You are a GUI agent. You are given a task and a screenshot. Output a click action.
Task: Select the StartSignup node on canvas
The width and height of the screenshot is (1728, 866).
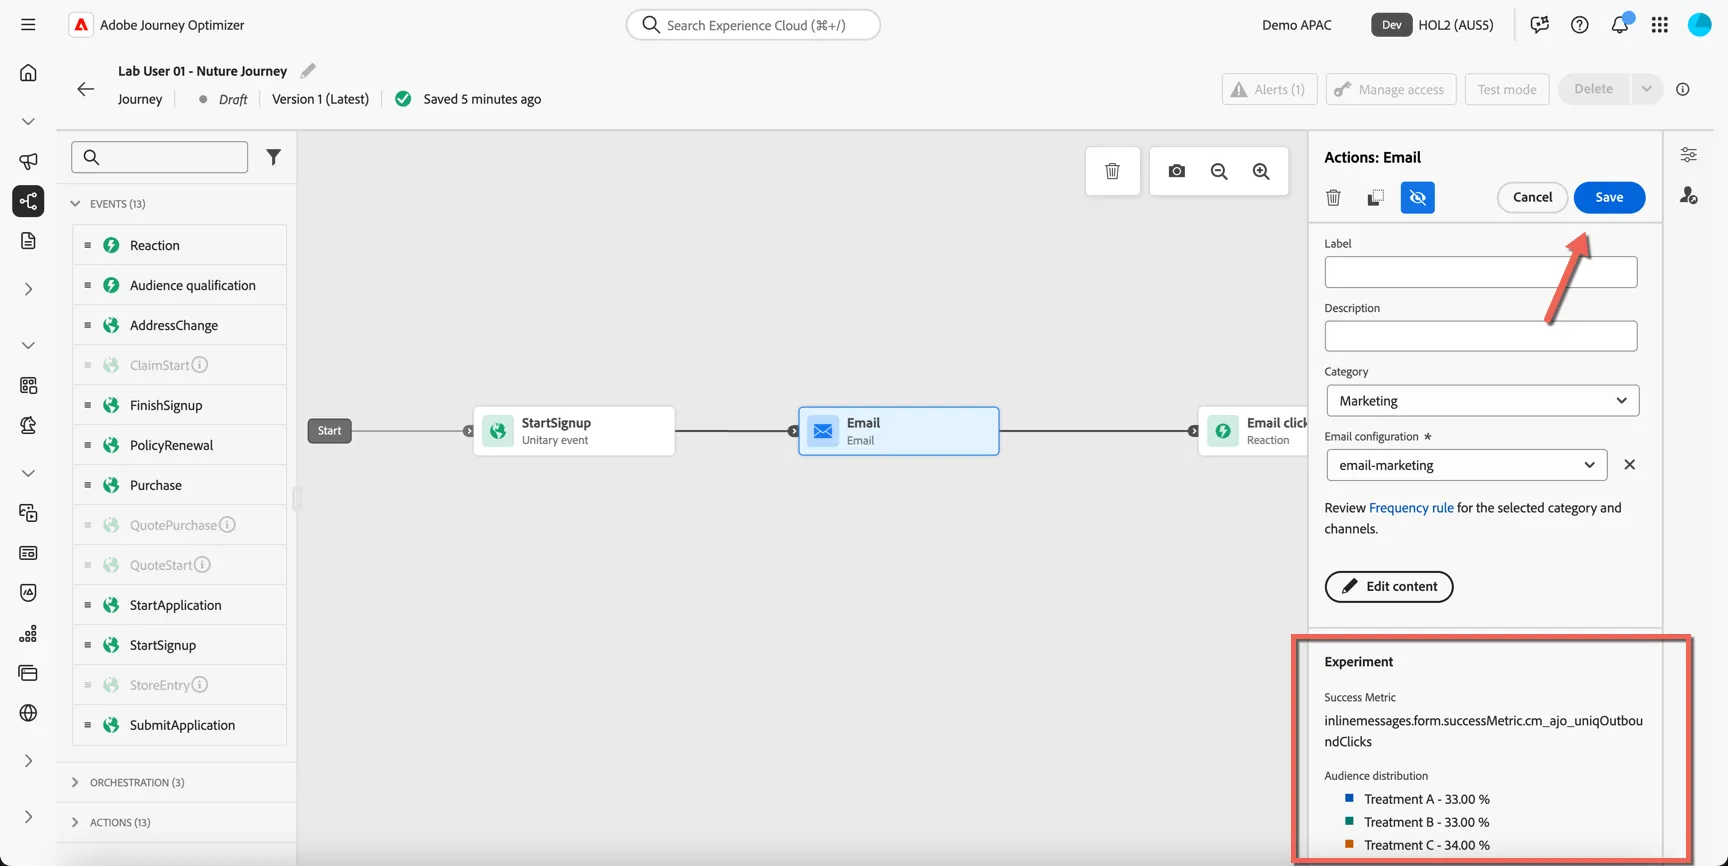tap(574, 431)
